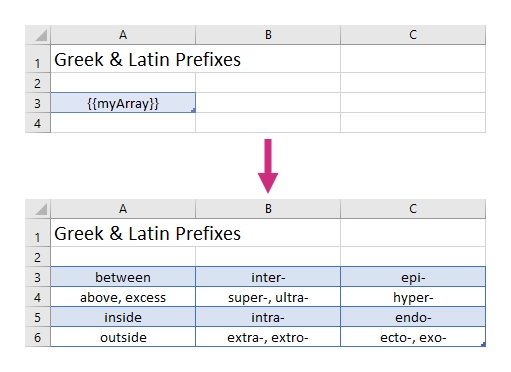This screenshot has height=372, width=511.
Task: Click the 'hyper-' cell
Action: pyautogui.click(x=413, y=297)
